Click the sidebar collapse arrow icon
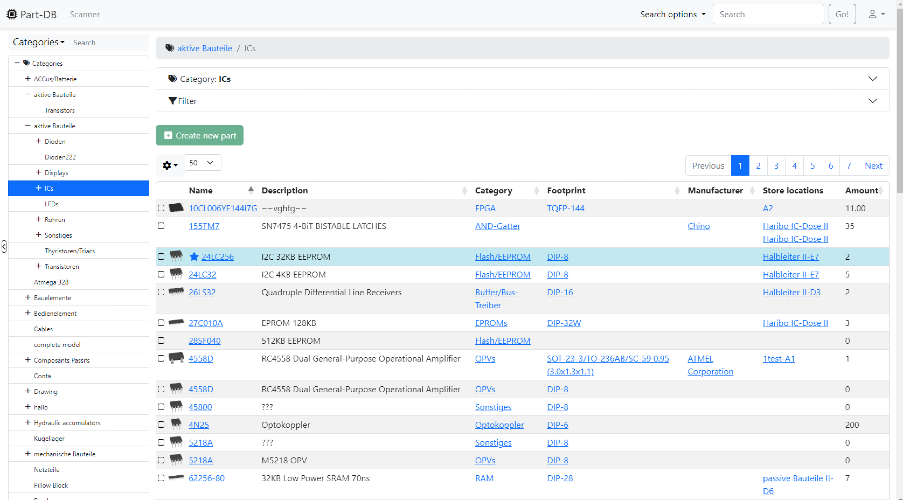903x500 pixels. [x=3, y=247]
